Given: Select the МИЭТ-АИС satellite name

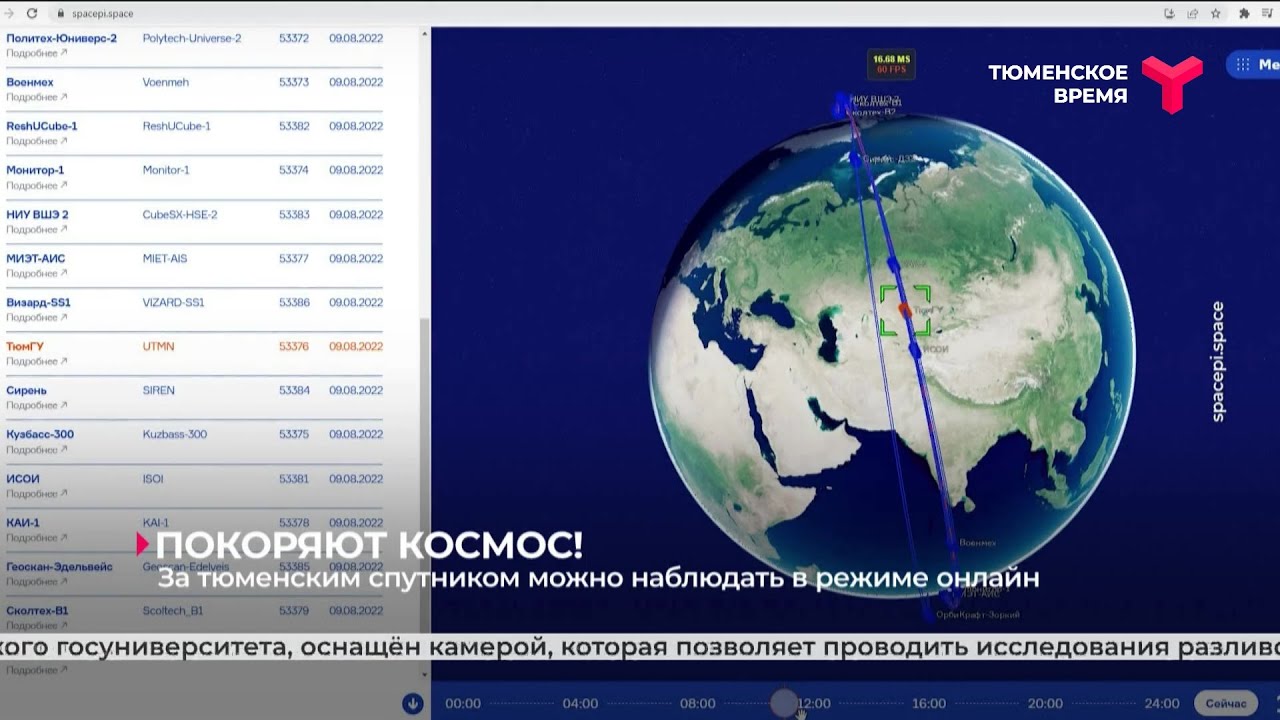Looking at the screenshot, I should (37, 258).
